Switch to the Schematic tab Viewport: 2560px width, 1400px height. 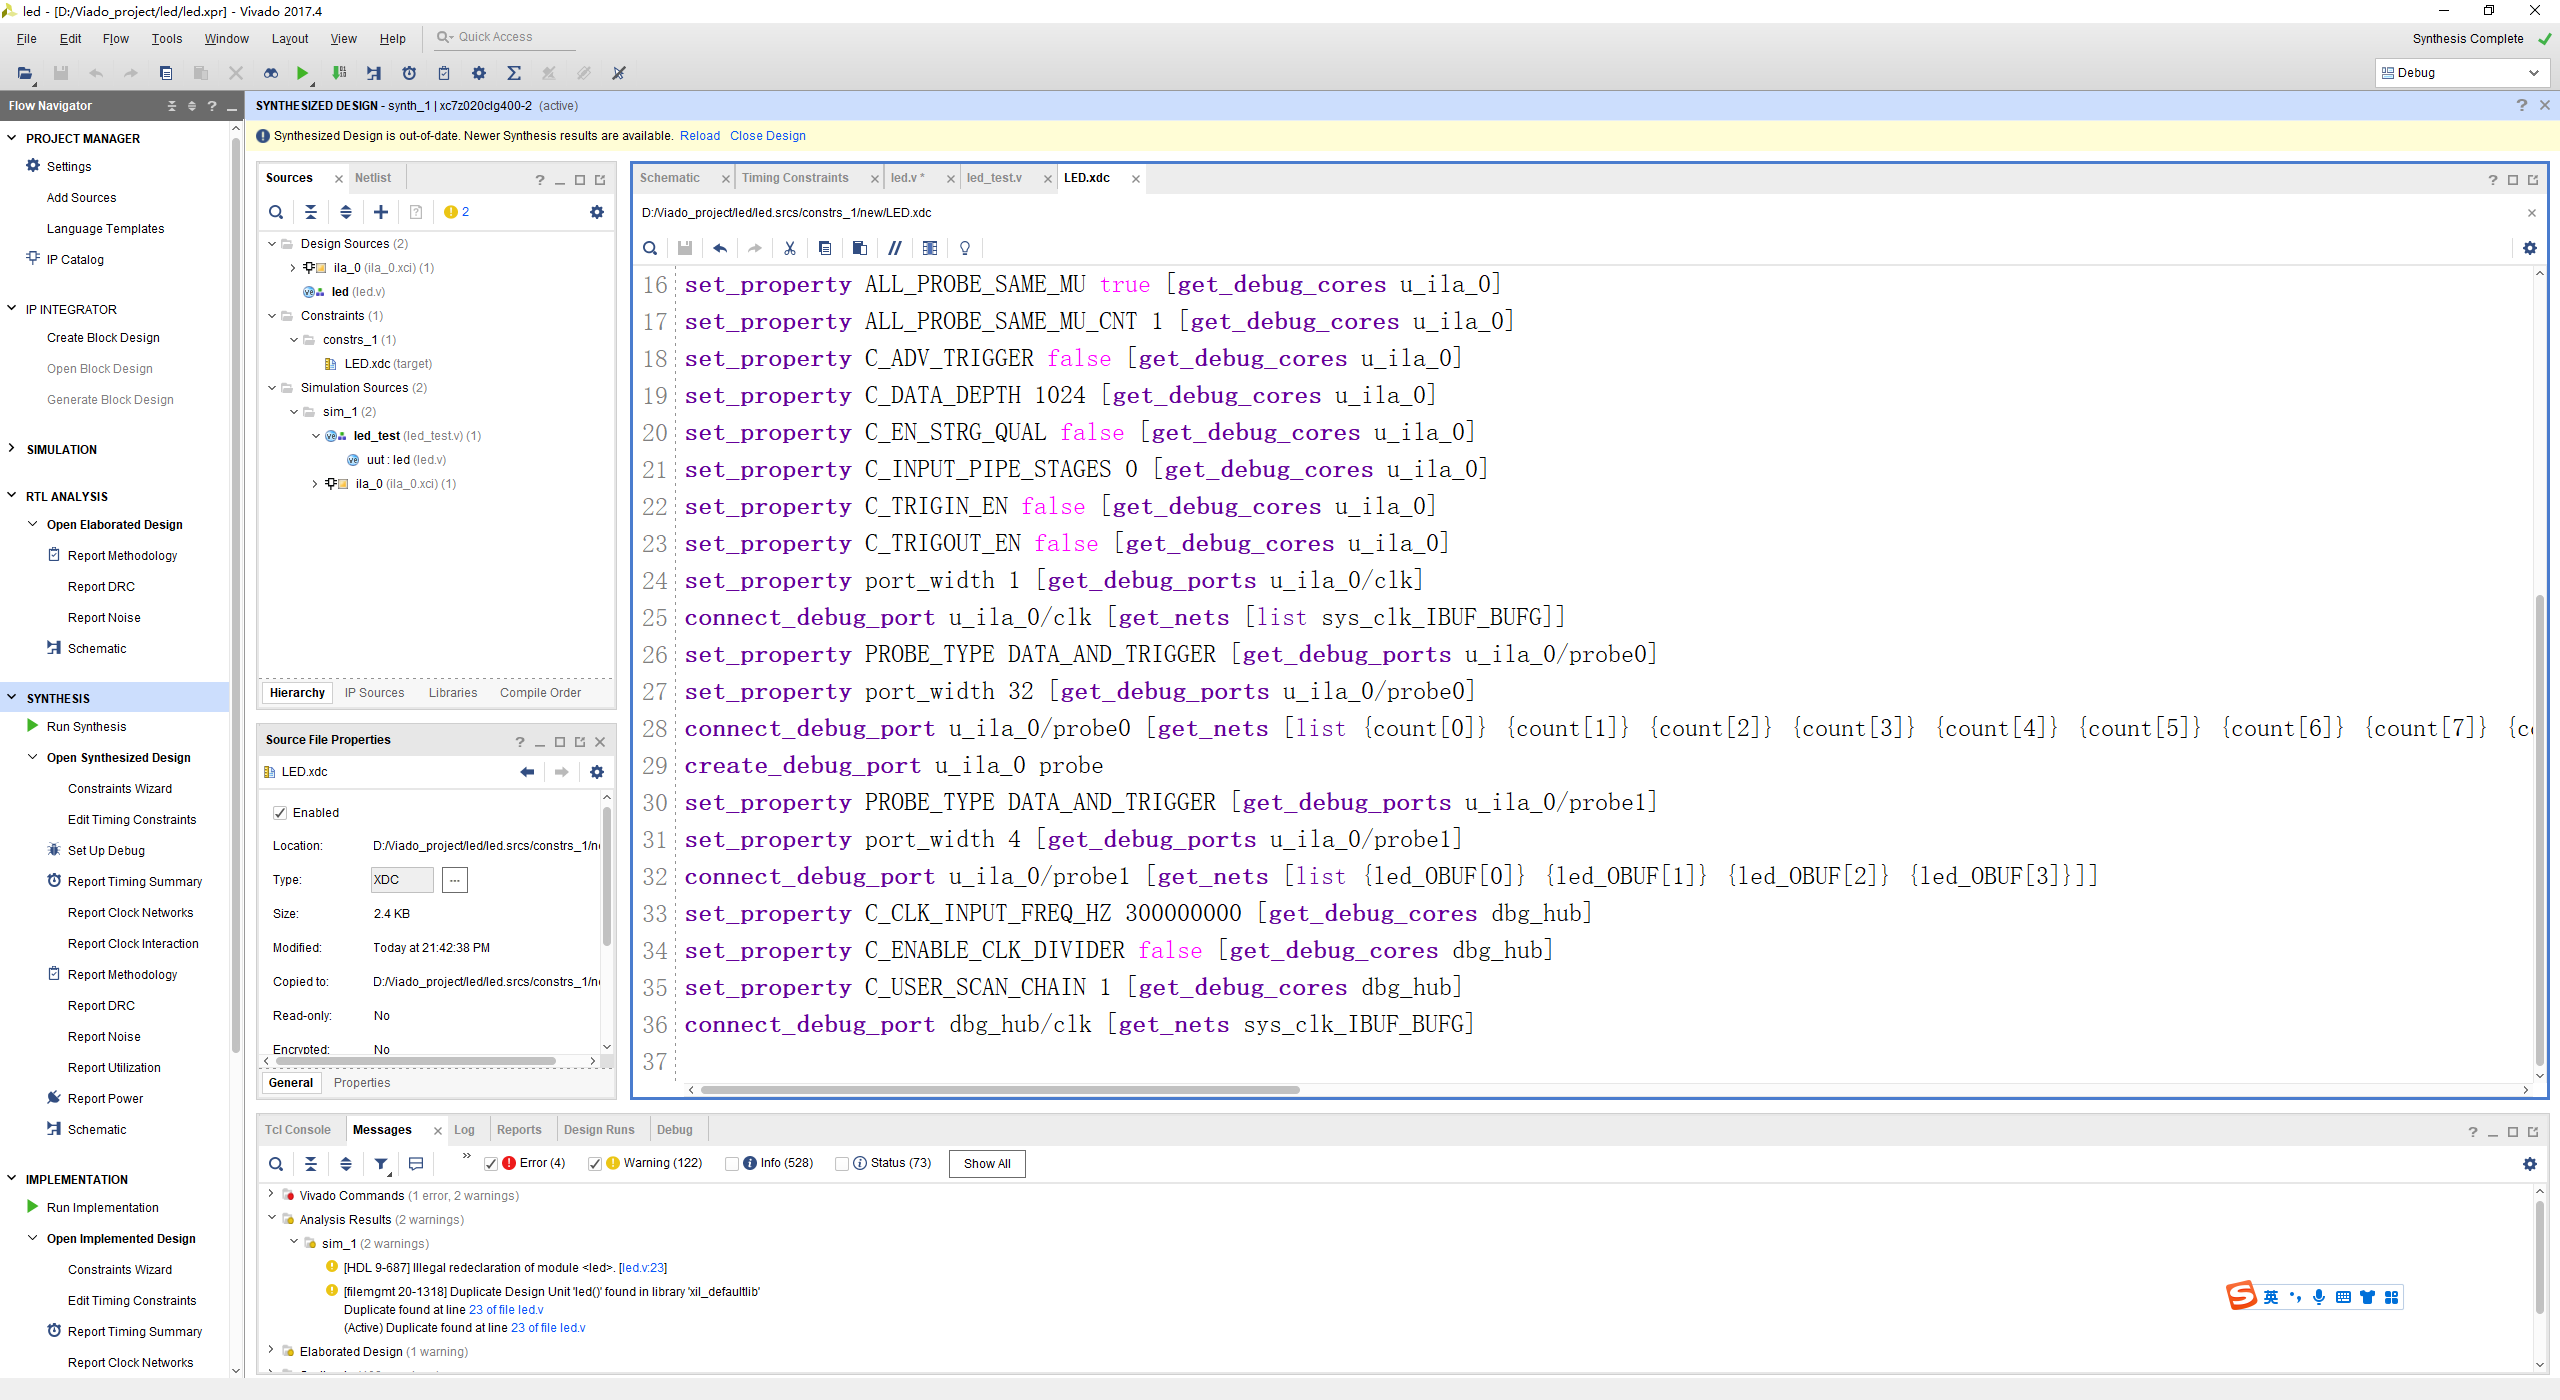[670, 178]
